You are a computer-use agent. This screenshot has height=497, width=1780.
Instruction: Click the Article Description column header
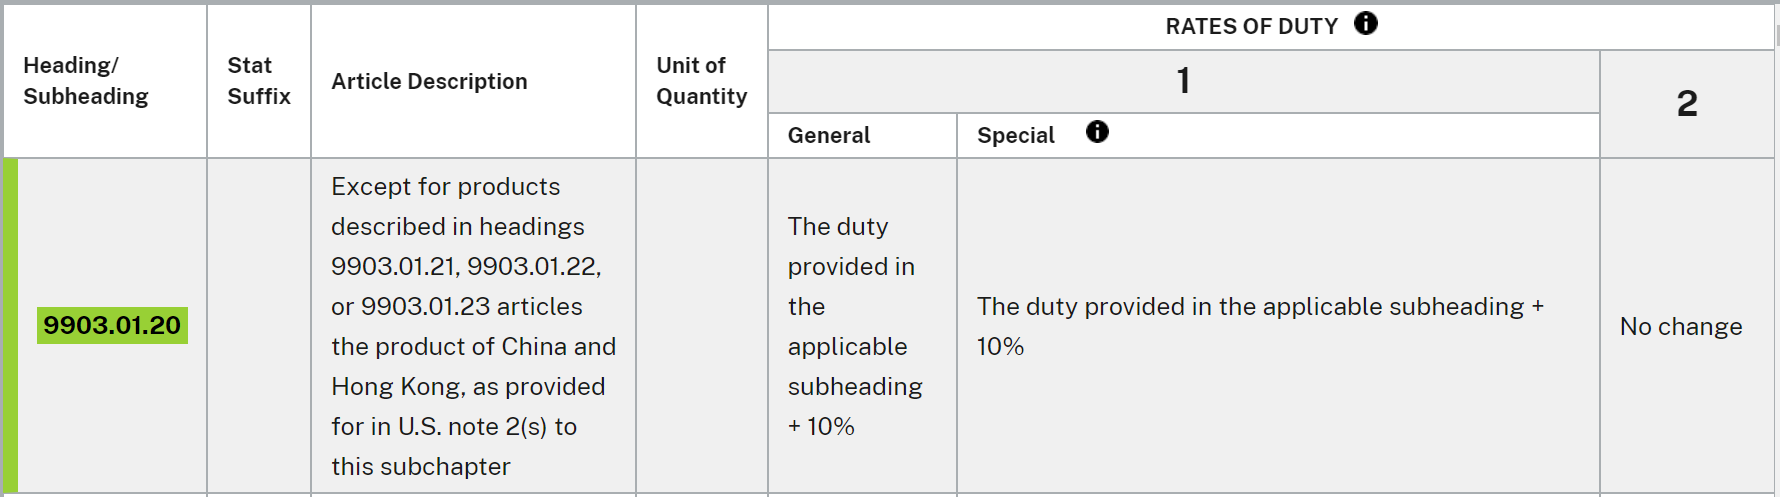(x=429, y=82)
